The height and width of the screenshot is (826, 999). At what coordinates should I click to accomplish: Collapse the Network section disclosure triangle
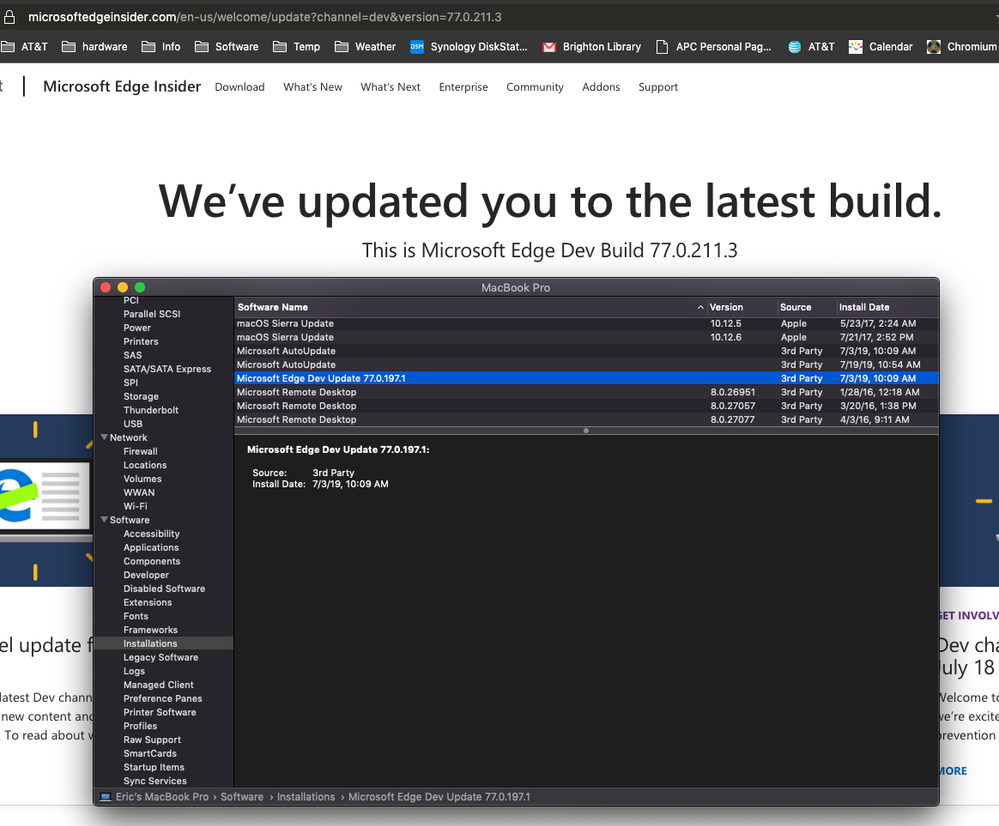pos(104,437)
